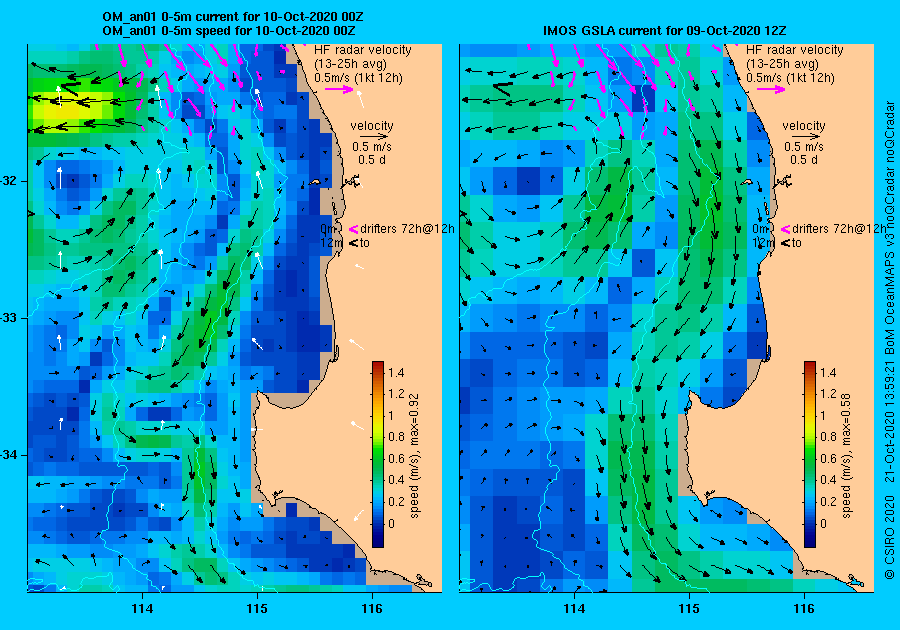This screenshot has height=630, width=900.
Task: Click the orange island on right map
Action: click(x=747, y=182)
